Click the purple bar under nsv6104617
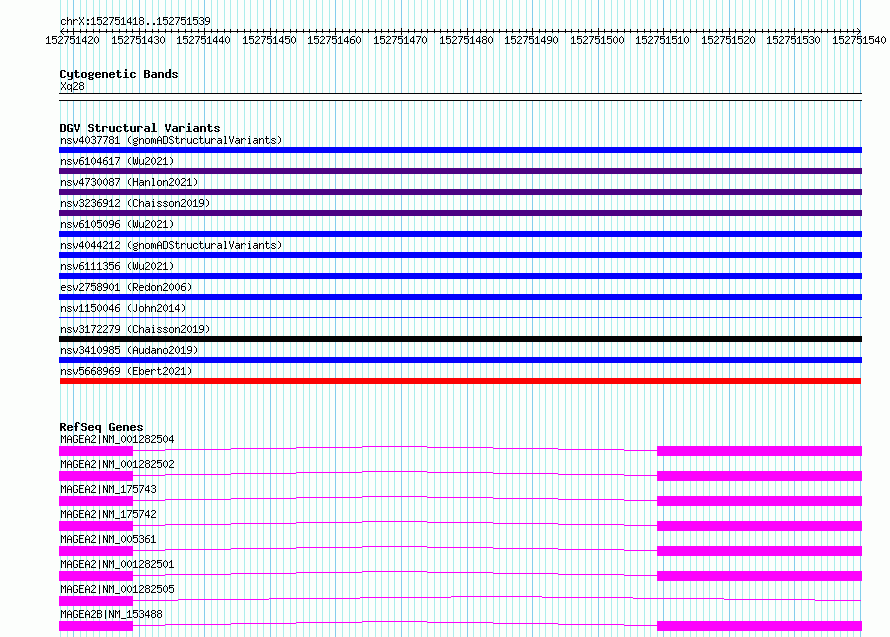The width and height of the screenshot is (890, 637). [460, 171]
